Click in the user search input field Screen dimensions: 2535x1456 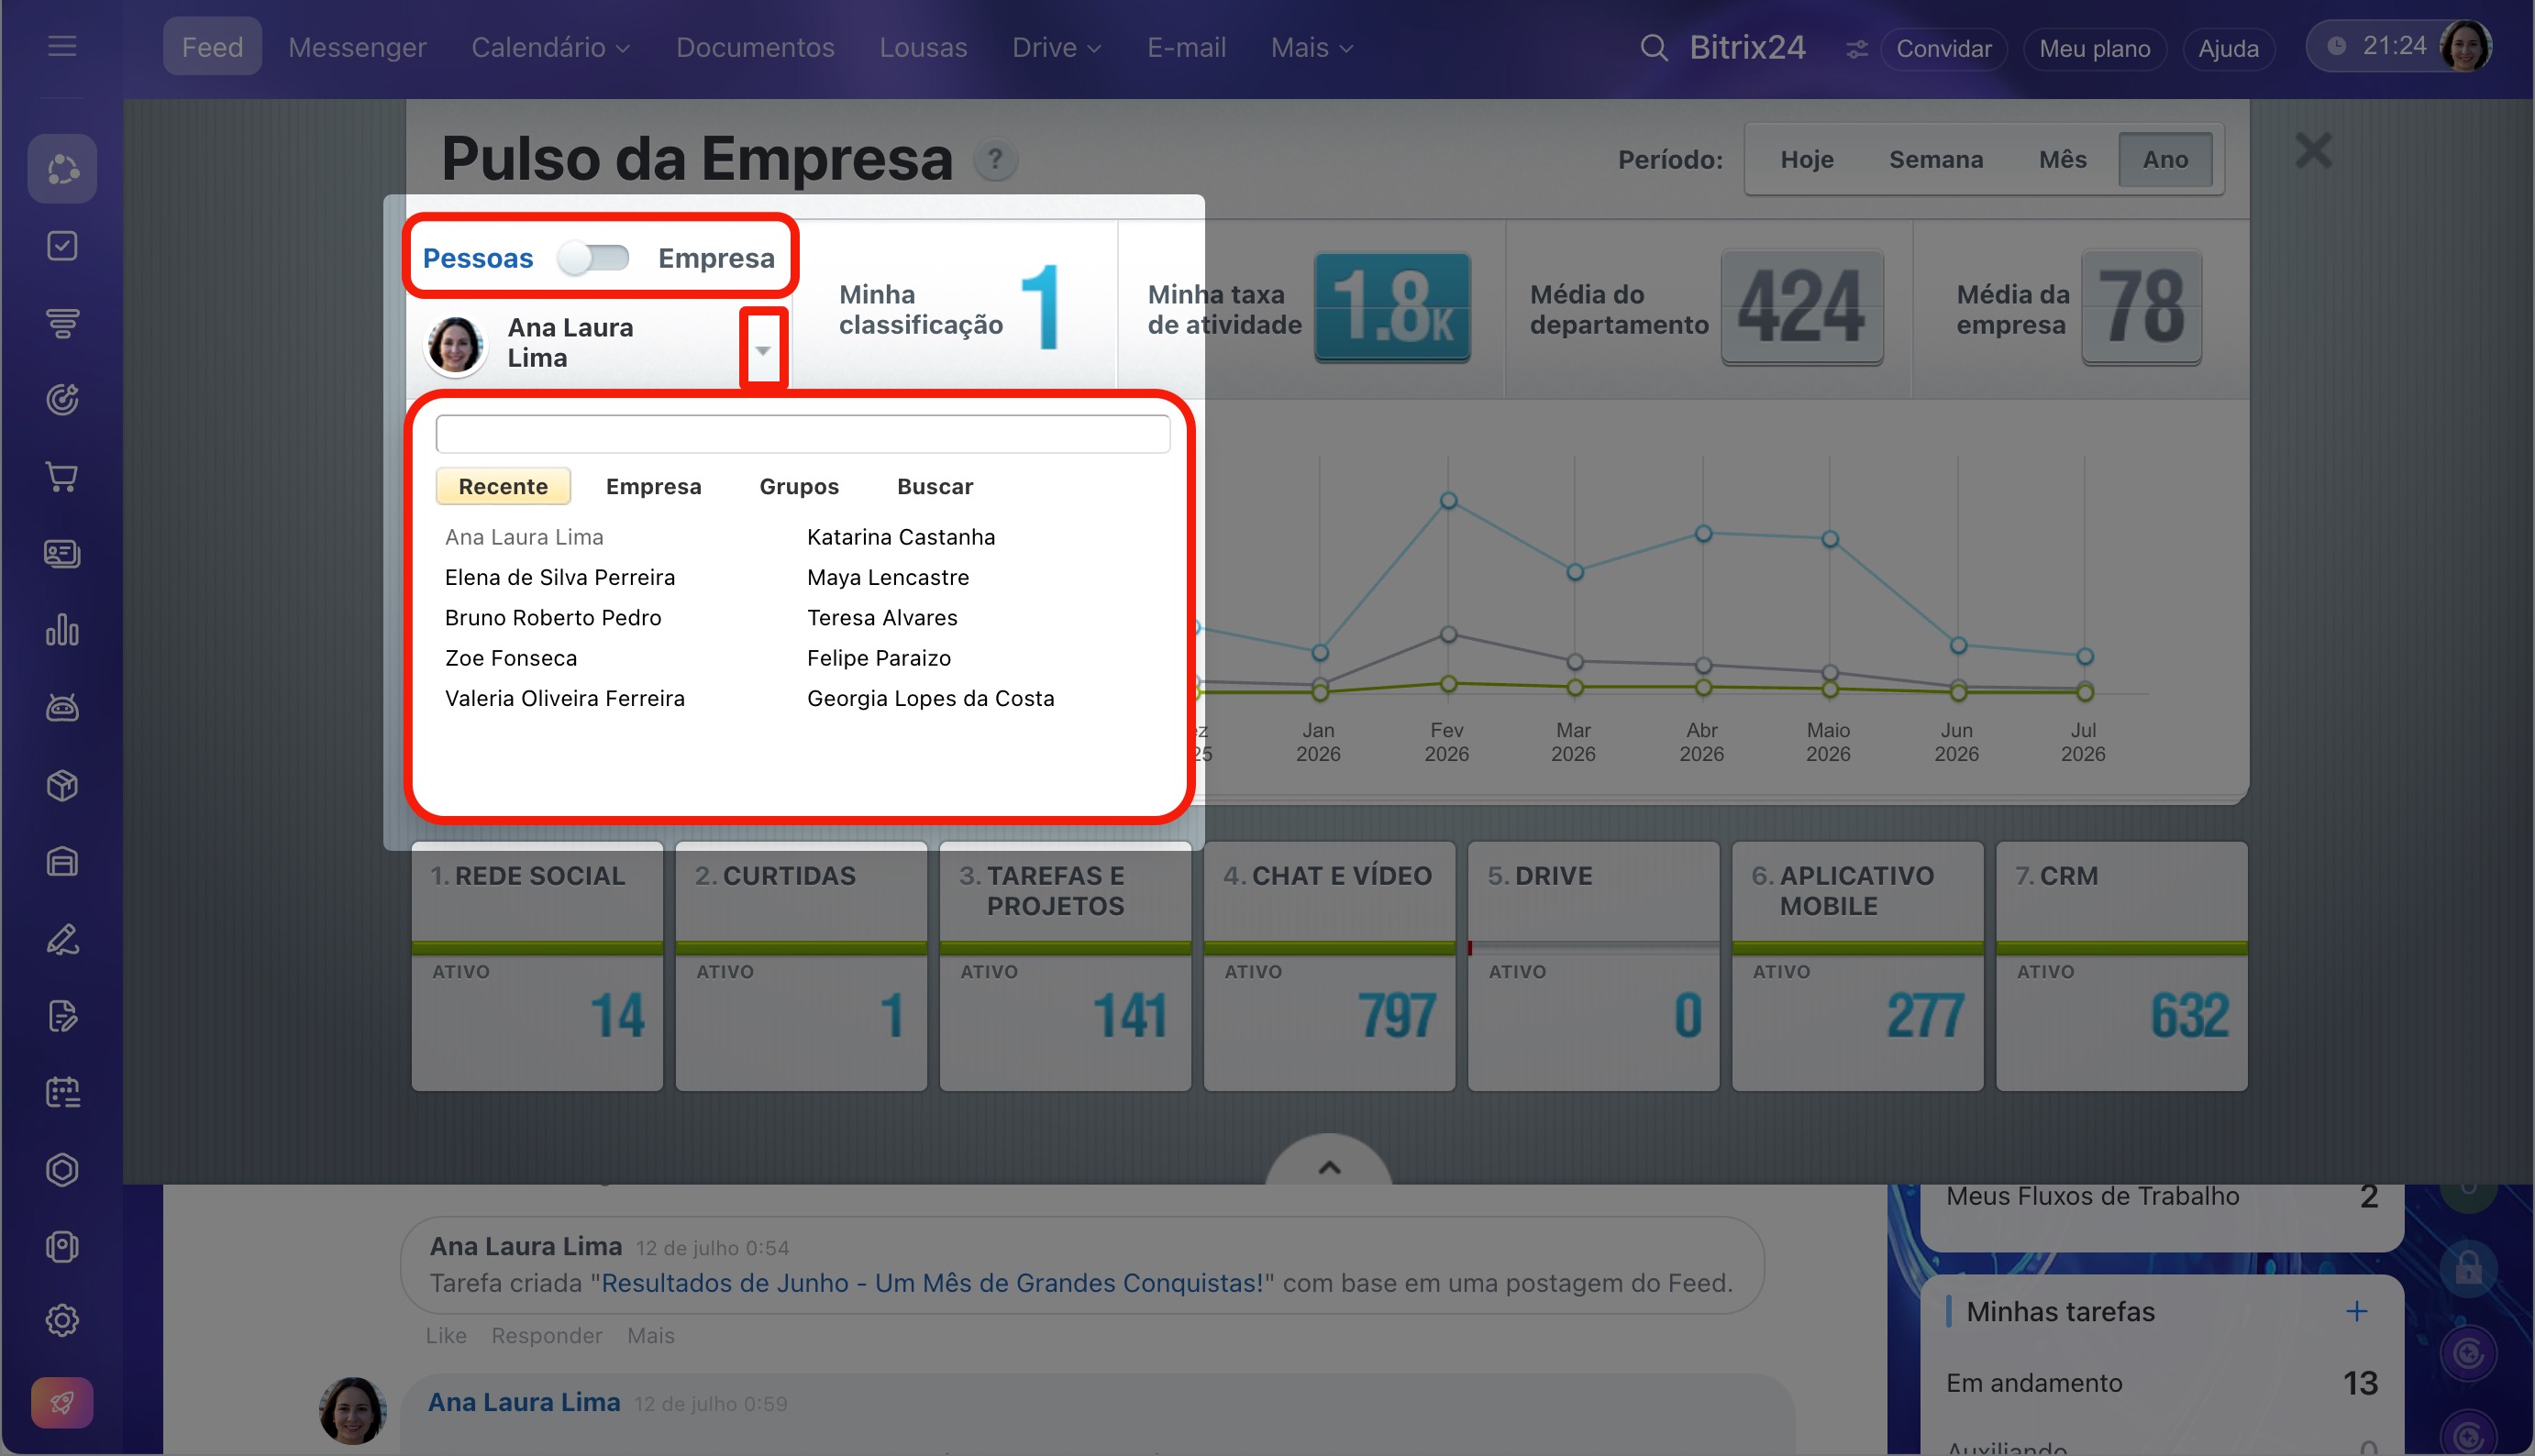[803, 433]
